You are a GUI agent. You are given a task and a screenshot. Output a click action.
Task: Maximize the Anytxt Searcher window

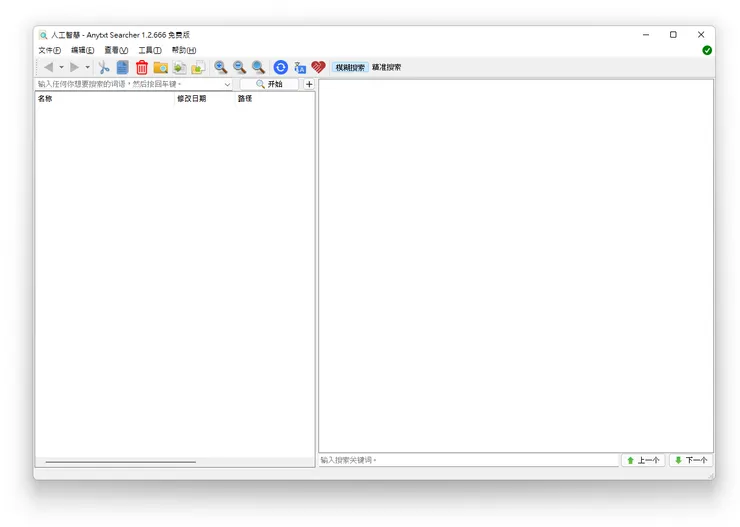click(x=673, y=34)
